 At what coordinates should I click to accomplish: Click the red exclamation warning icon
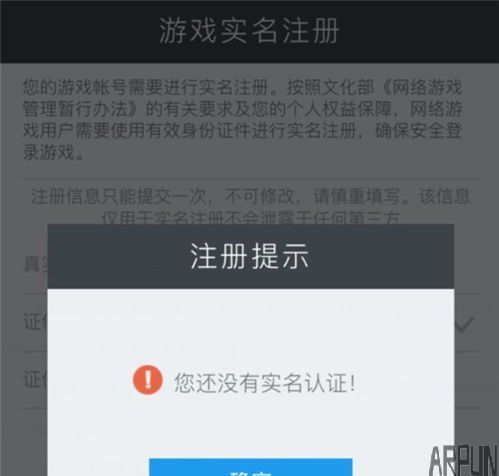(x=148, y=380)
